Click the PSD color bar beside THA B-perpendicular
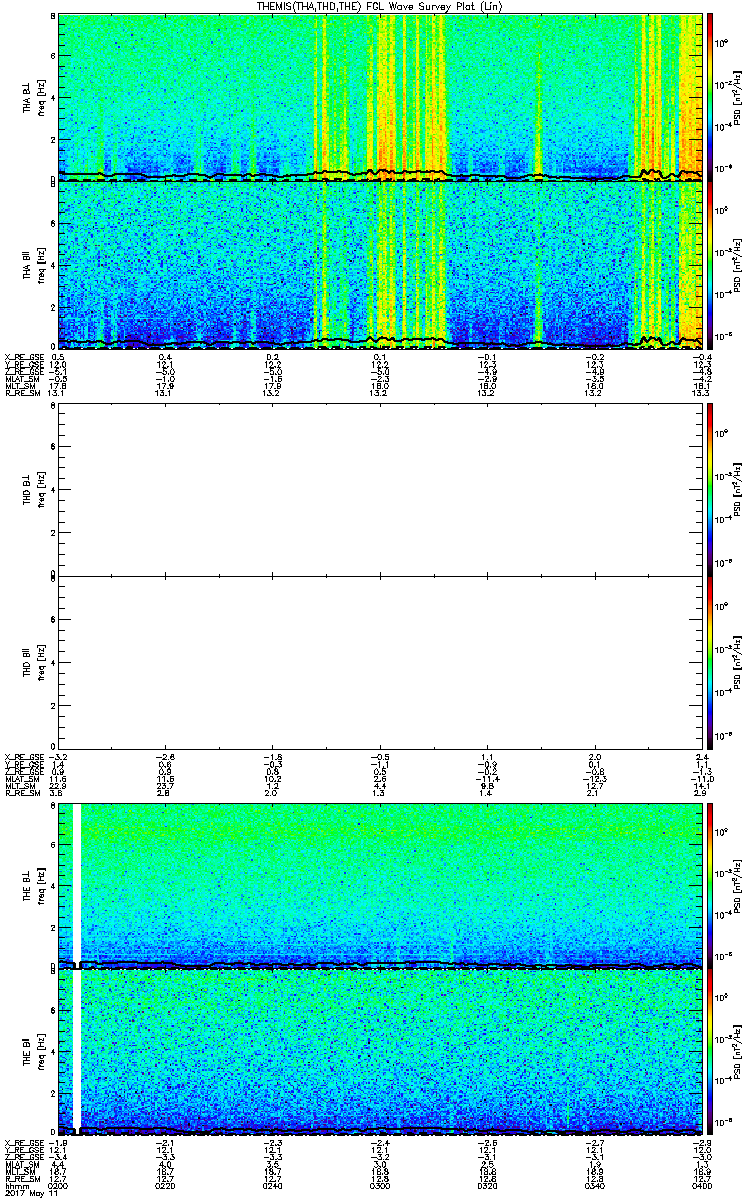Screen dimensions: 750x1200 [x=710, y=96]
